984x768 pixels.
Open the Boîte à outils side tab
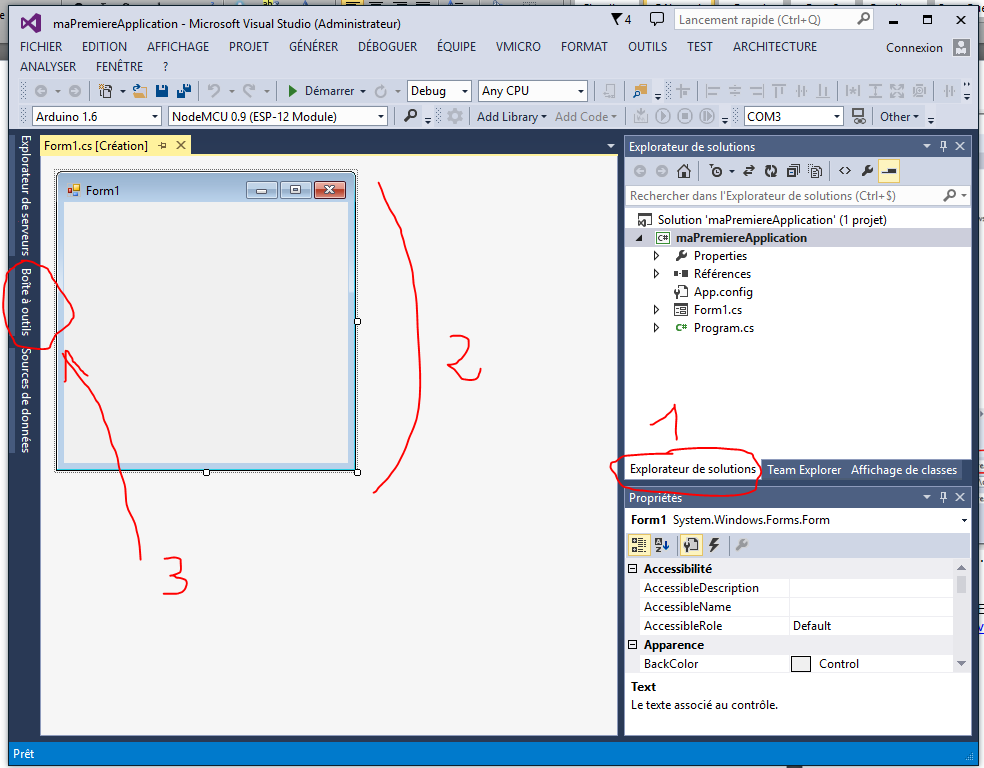[x=26, y=302]
